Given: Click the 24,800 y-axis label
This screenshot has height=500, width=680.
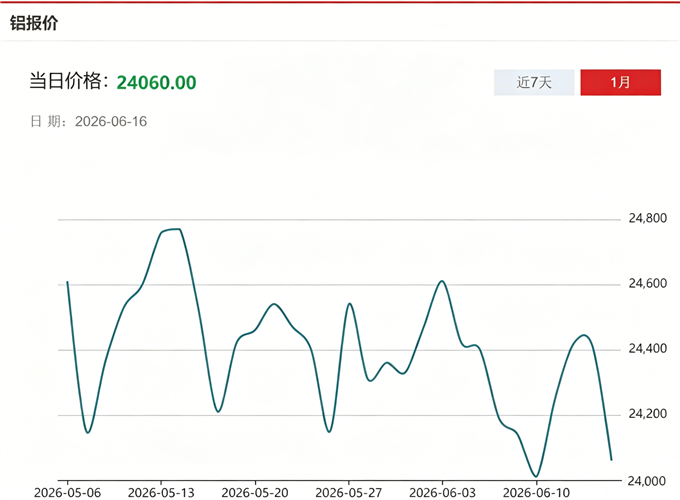Looking at the screenshot, I should click(647, 218).
